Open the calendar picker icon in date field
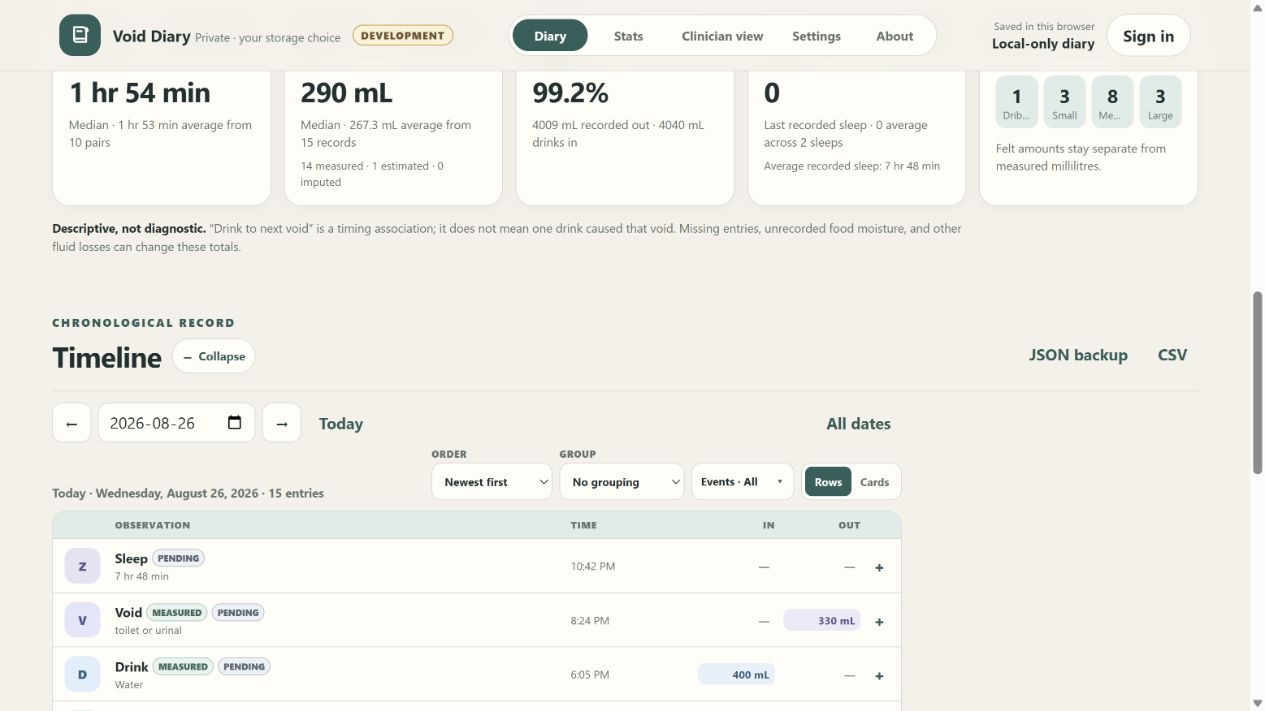The image size is (1265, 711). pyautogui.click(x=235, y=422)
